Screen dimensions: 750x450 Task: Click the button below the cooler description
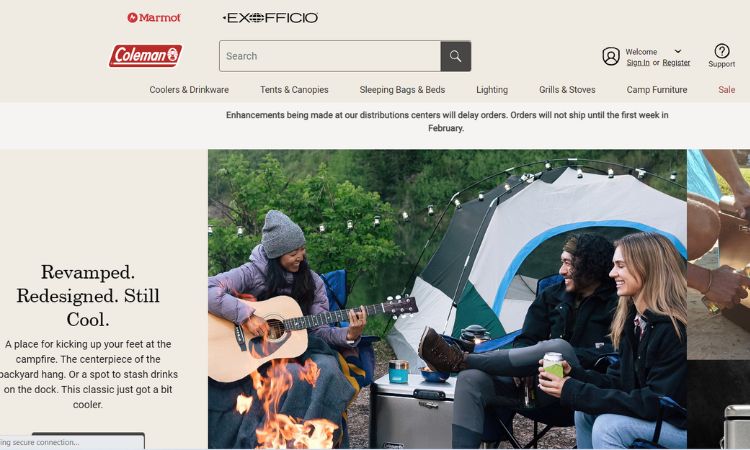[x=88, y=440]
